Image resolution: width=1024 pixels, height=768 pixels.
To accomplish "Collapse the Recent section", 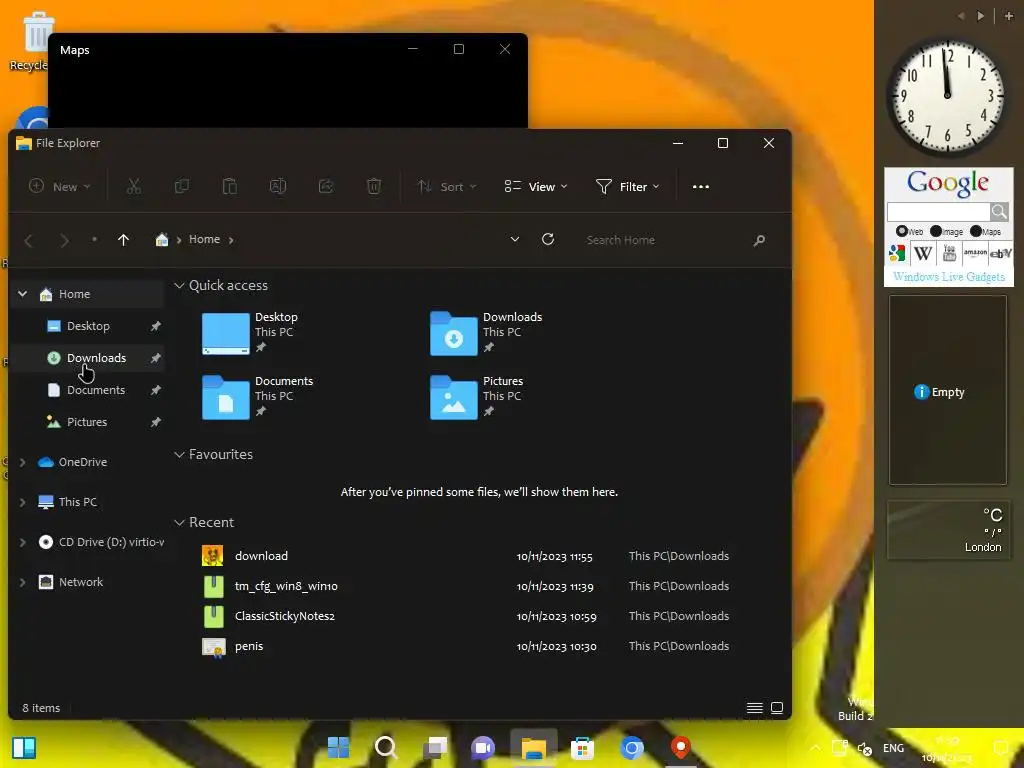I will pos(180,522).
